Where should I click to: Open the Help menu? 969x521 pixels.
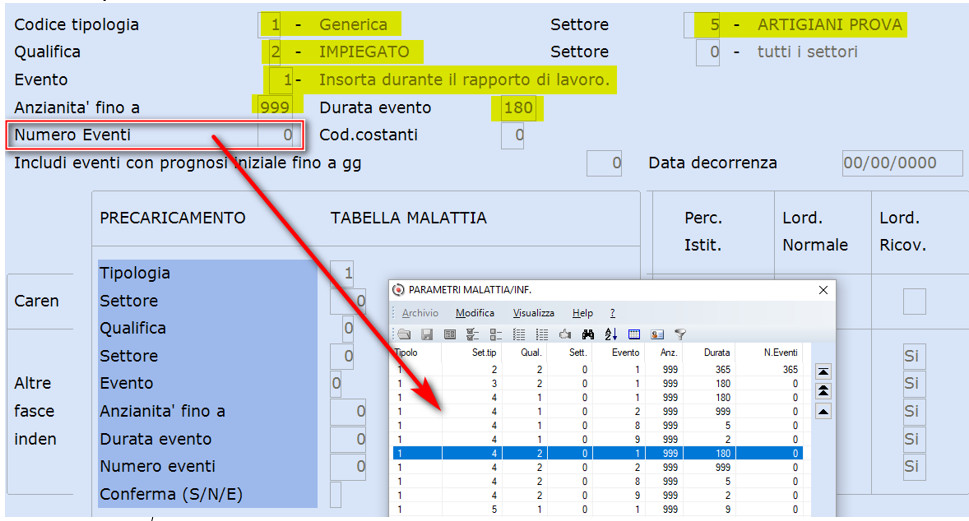tap(582, 313)
